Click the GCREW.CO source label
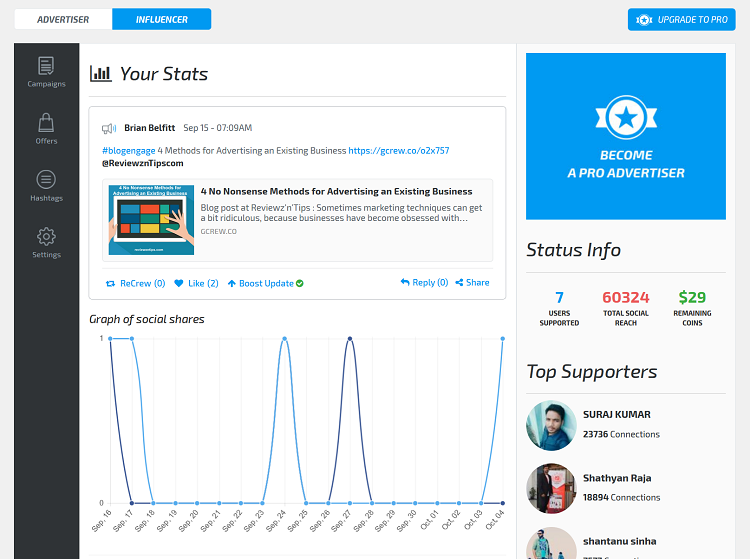The image size is (750, 559). point(219,231)
